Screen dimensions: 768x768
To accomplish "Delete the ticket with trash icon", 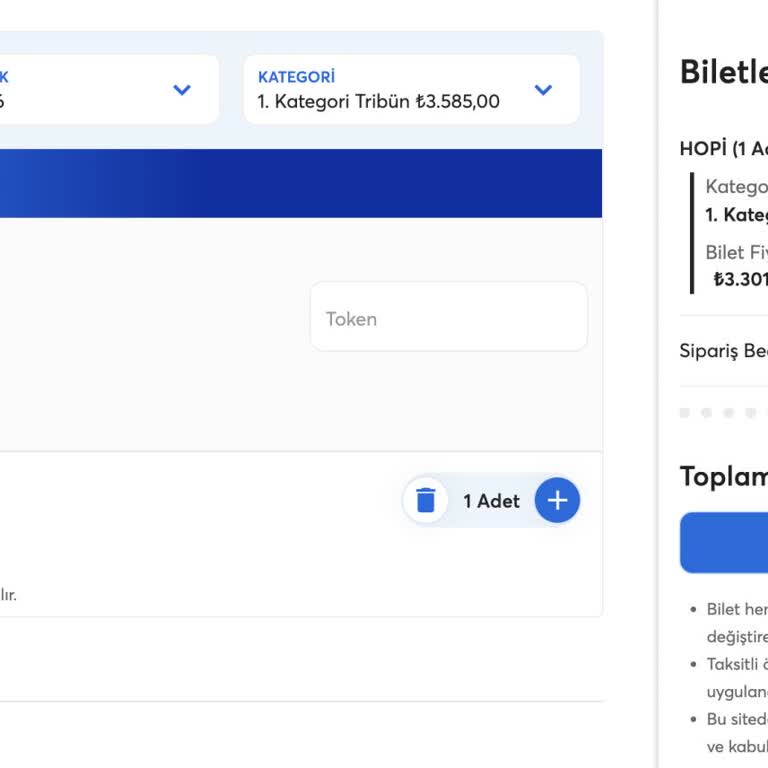I will point(425,500).
